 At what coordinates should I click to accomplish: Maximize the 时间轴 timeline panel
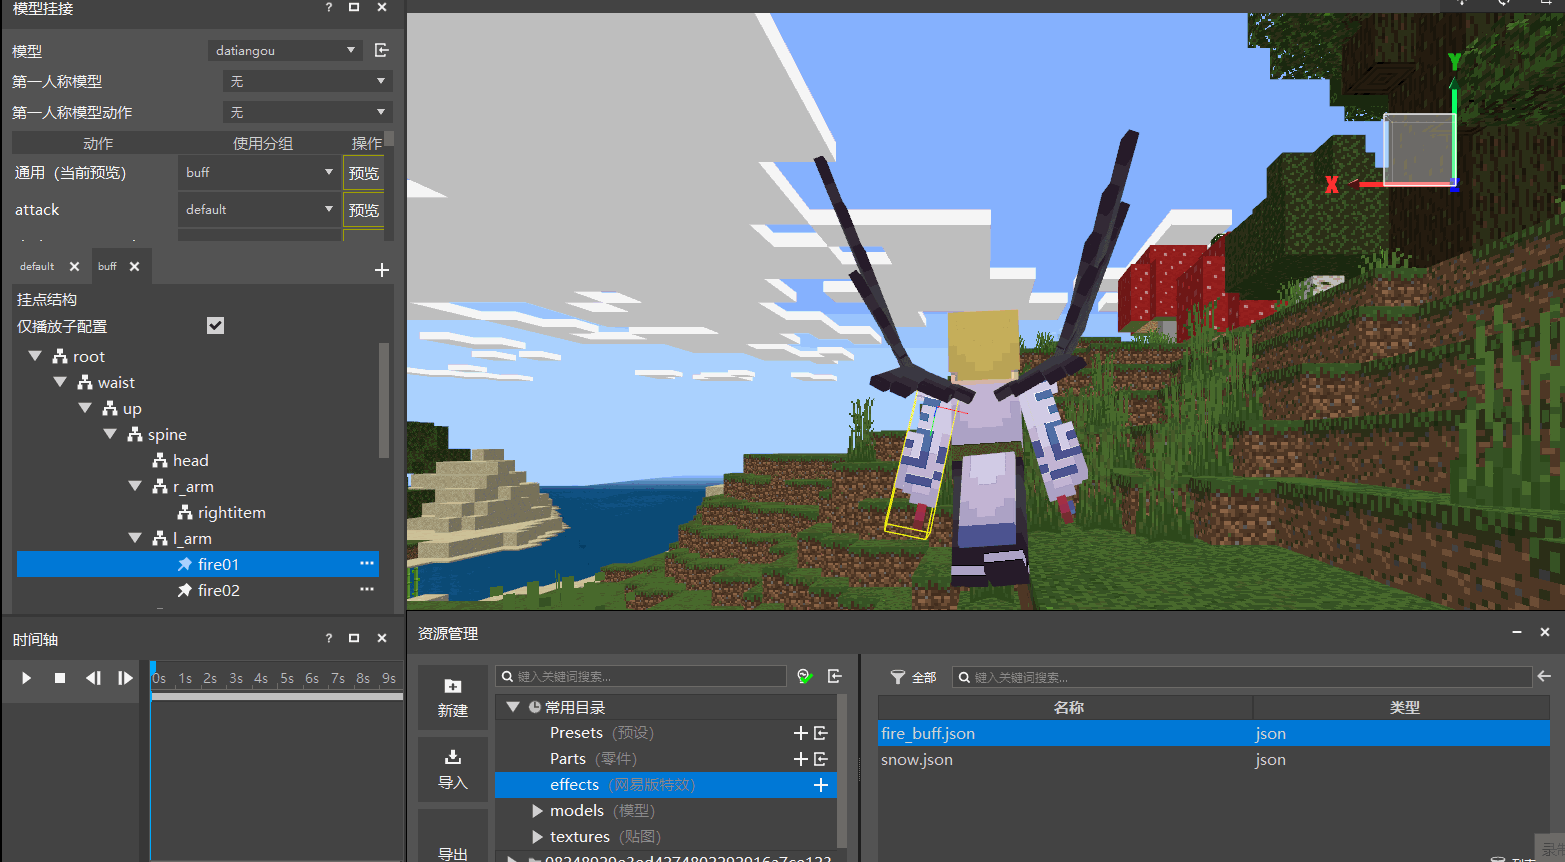pyautogui.click(x=354, y=638)
